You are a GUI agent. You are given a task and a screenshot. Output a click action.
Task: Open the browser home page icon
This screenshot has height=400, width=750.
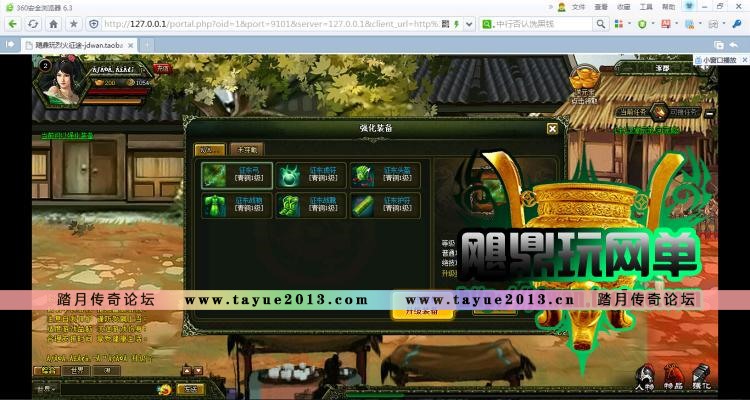53,24
